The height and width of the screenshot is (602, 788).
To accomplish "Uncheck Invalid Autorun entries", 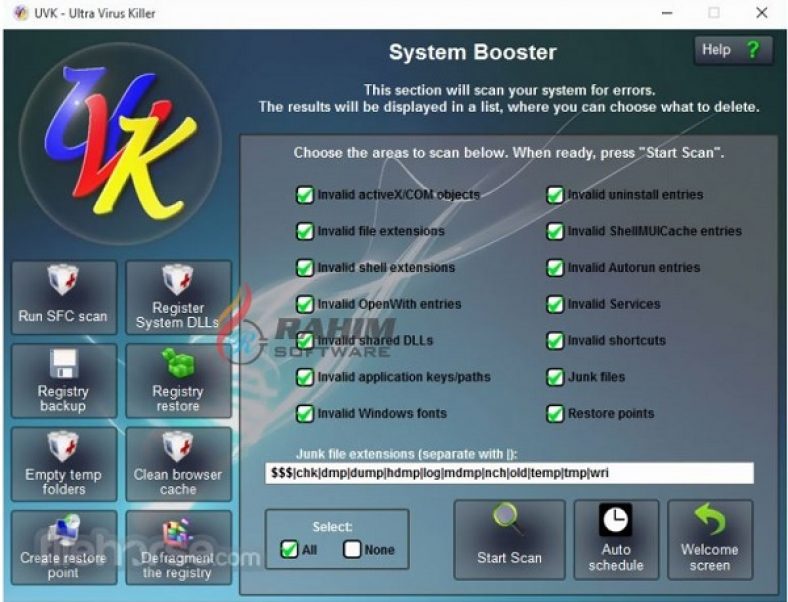I will pyautogui.click(x=555, y=268).
